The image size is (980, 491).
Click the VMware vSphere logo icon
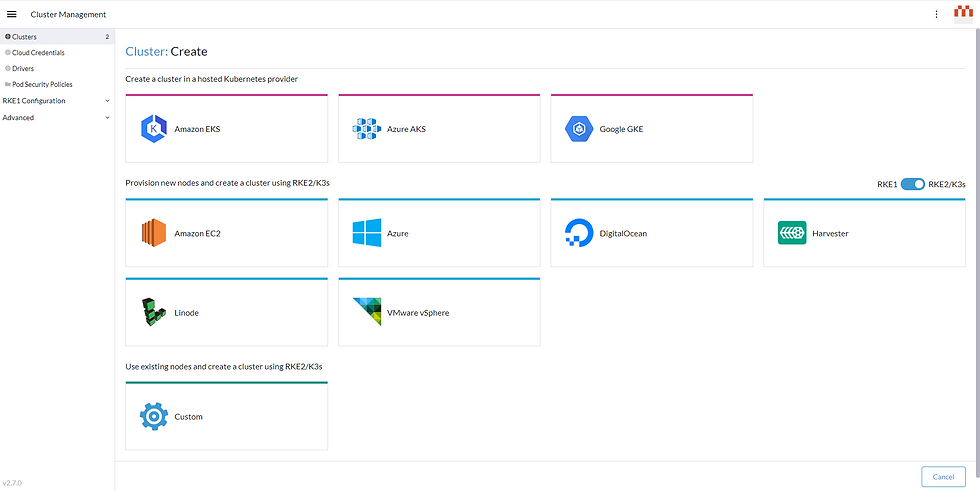tap(366, 312)
